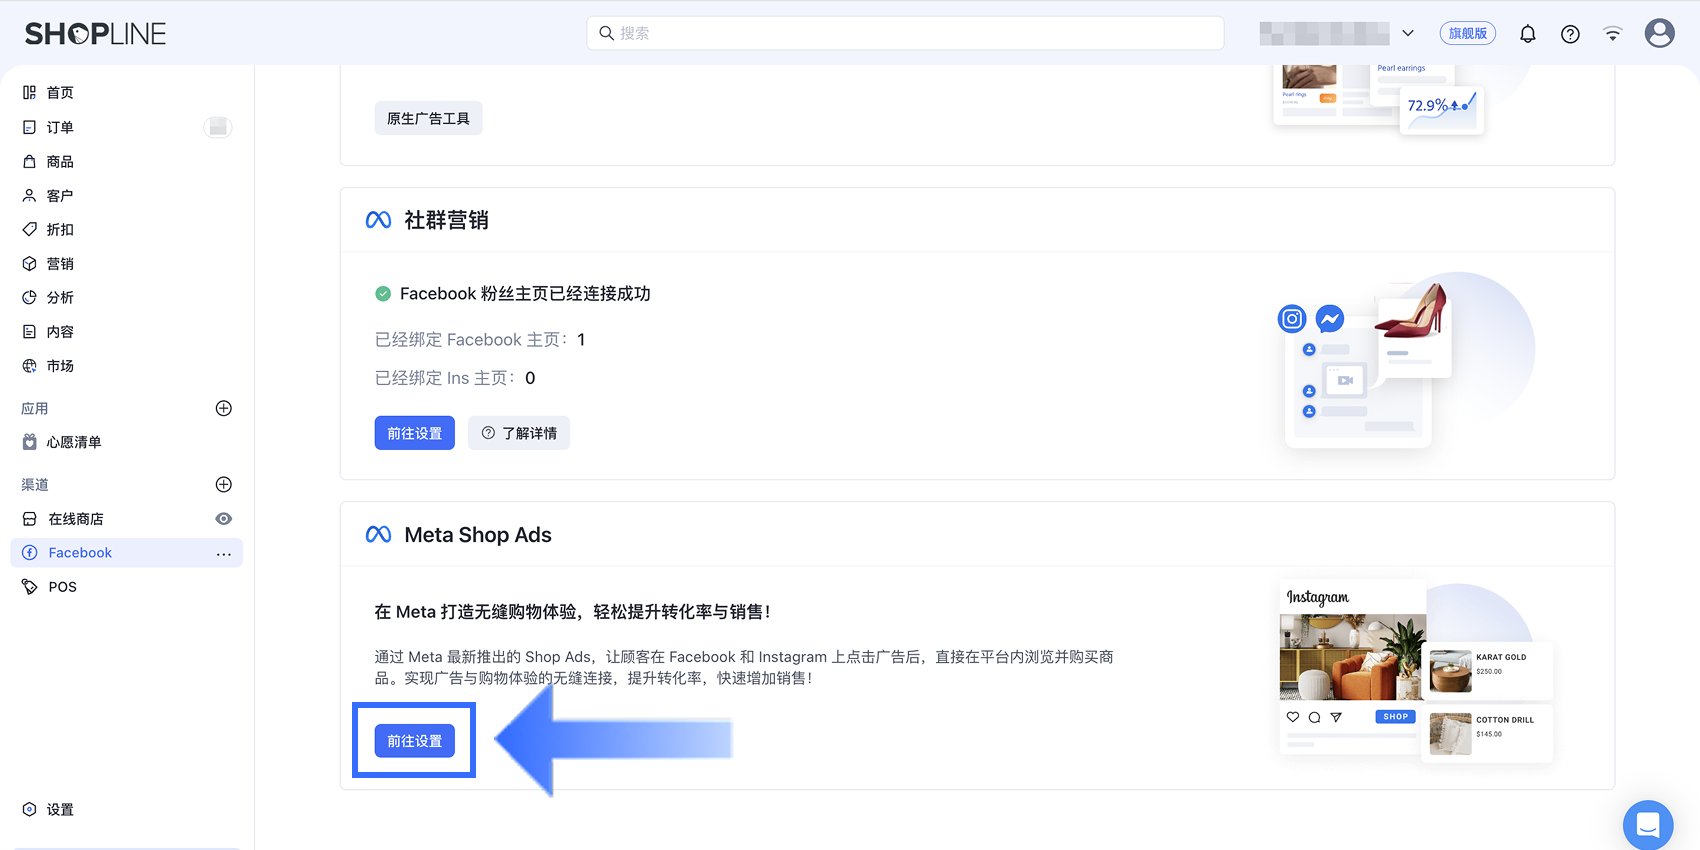Image resolution: width=1700 pixels, height=850 pixels.
Task: Click the 社群营销 heading
Action: [x=446, y=220]
